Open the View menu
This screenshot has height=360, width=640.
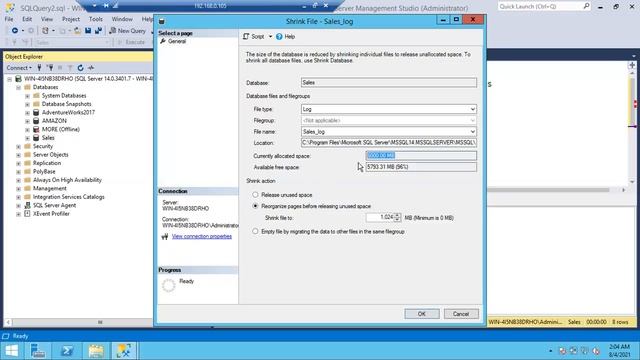(x=47, y=19)
